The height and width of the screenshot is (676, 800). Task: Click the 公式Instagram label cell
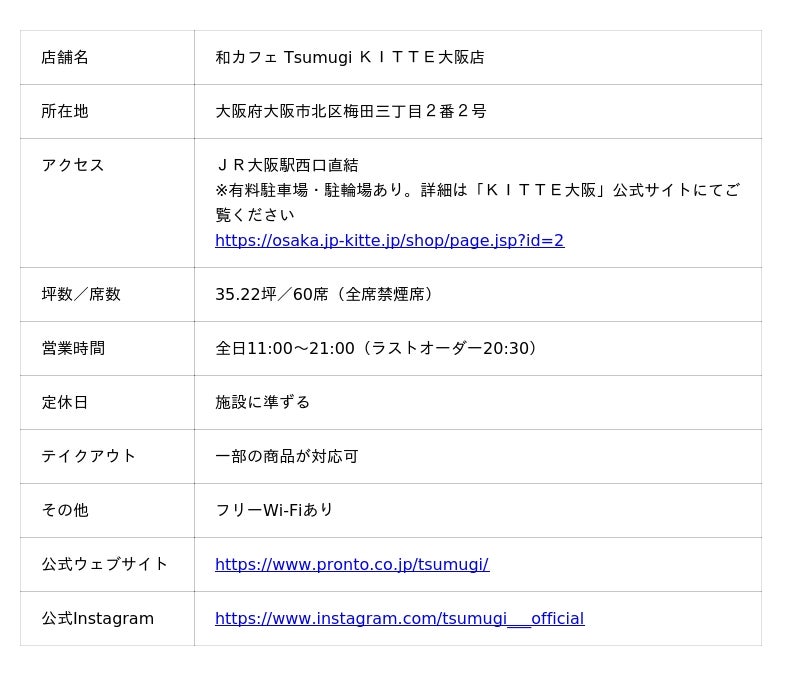tap(98, 619)
